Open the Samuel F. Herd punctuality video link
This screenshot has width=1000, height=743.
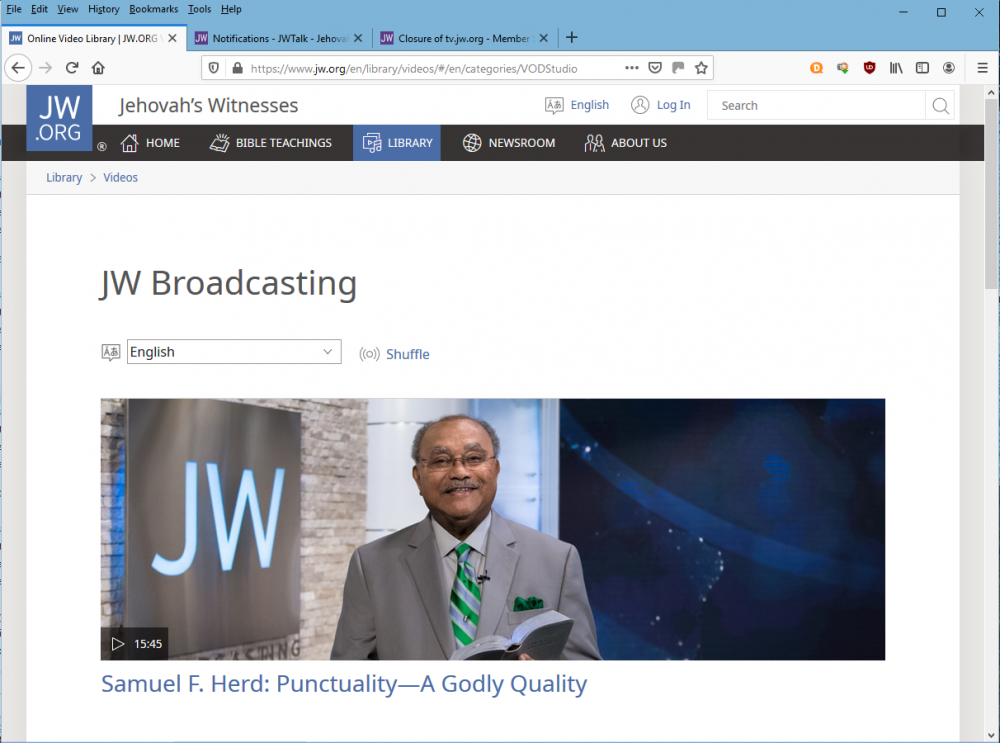point(344,684)
